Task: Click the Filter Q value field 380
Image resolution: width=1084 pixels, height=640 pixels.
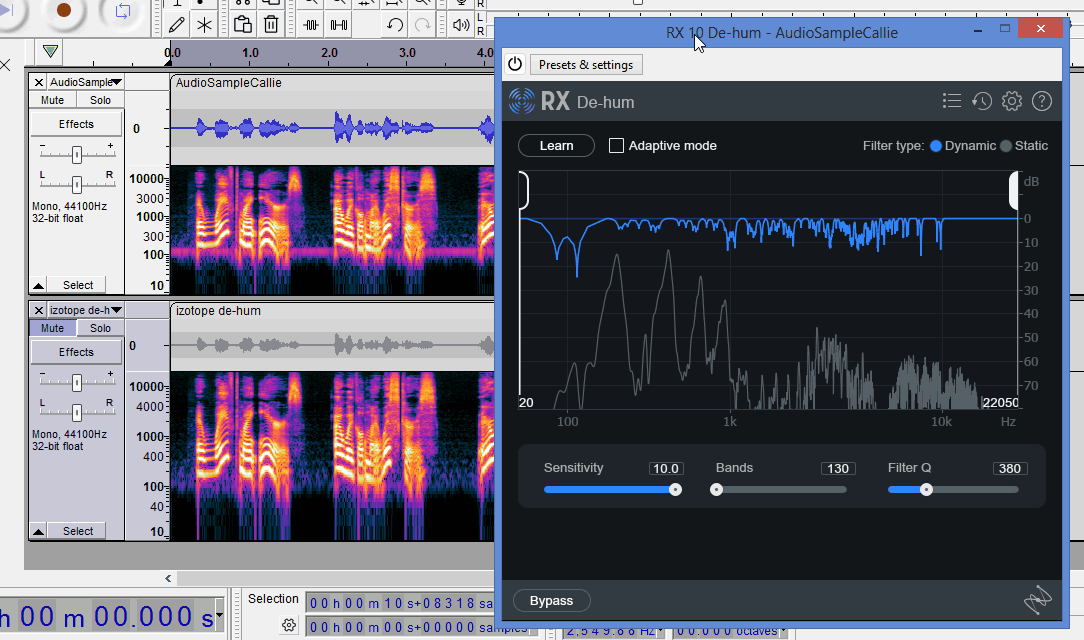Action: coord(1010,469)
